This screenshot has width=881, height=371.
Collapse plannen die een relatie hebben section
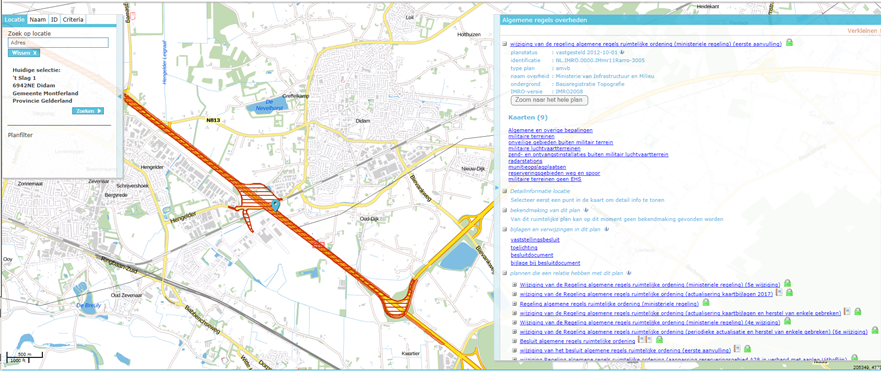coord(505,273)
